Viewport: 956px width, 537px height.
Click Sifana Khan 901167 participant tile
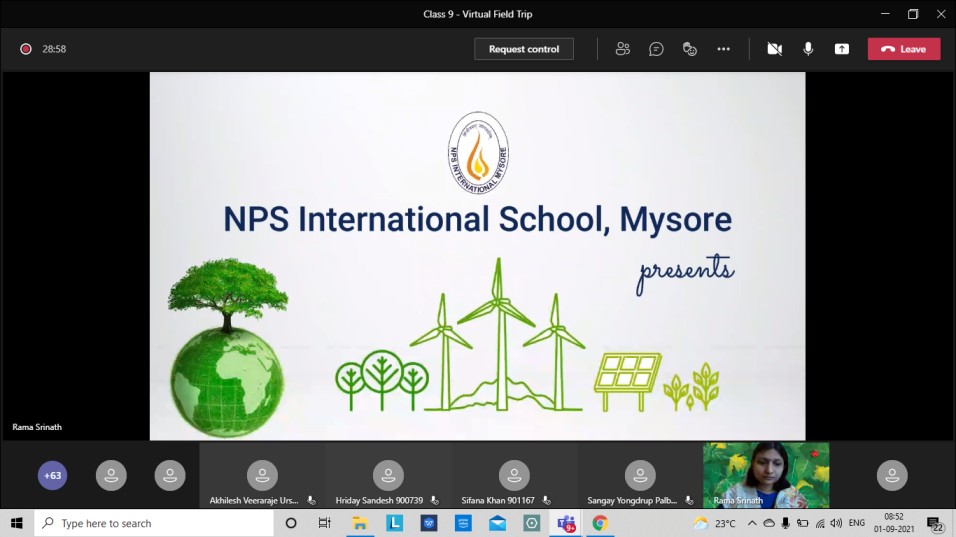pos(514,476)
